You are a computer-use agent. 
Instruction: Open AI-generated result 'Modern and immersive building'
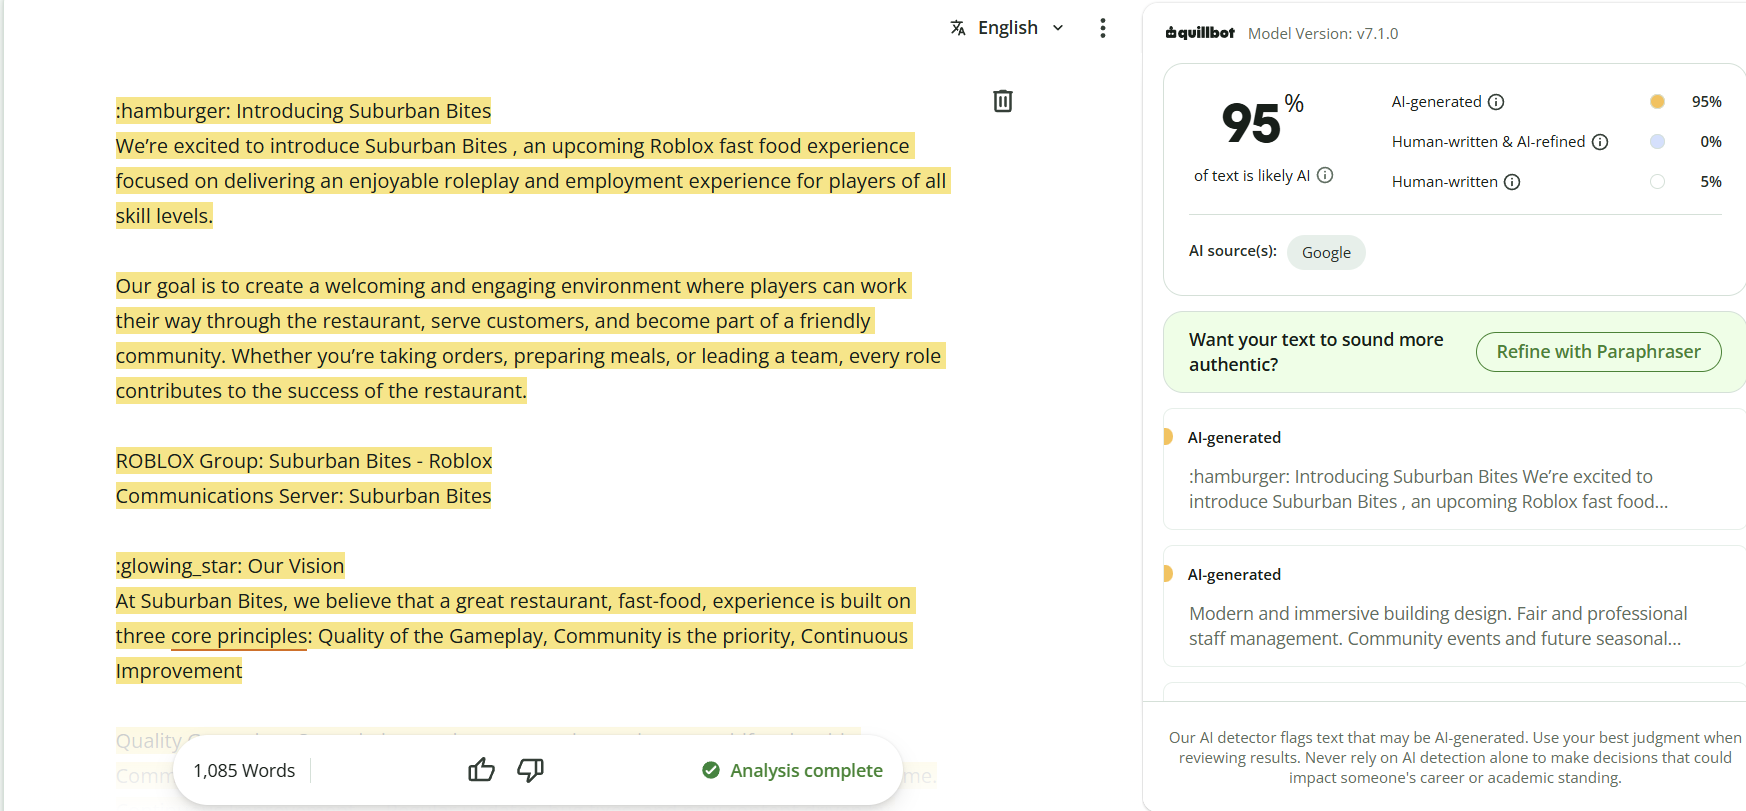click(x=1453, y=606)
